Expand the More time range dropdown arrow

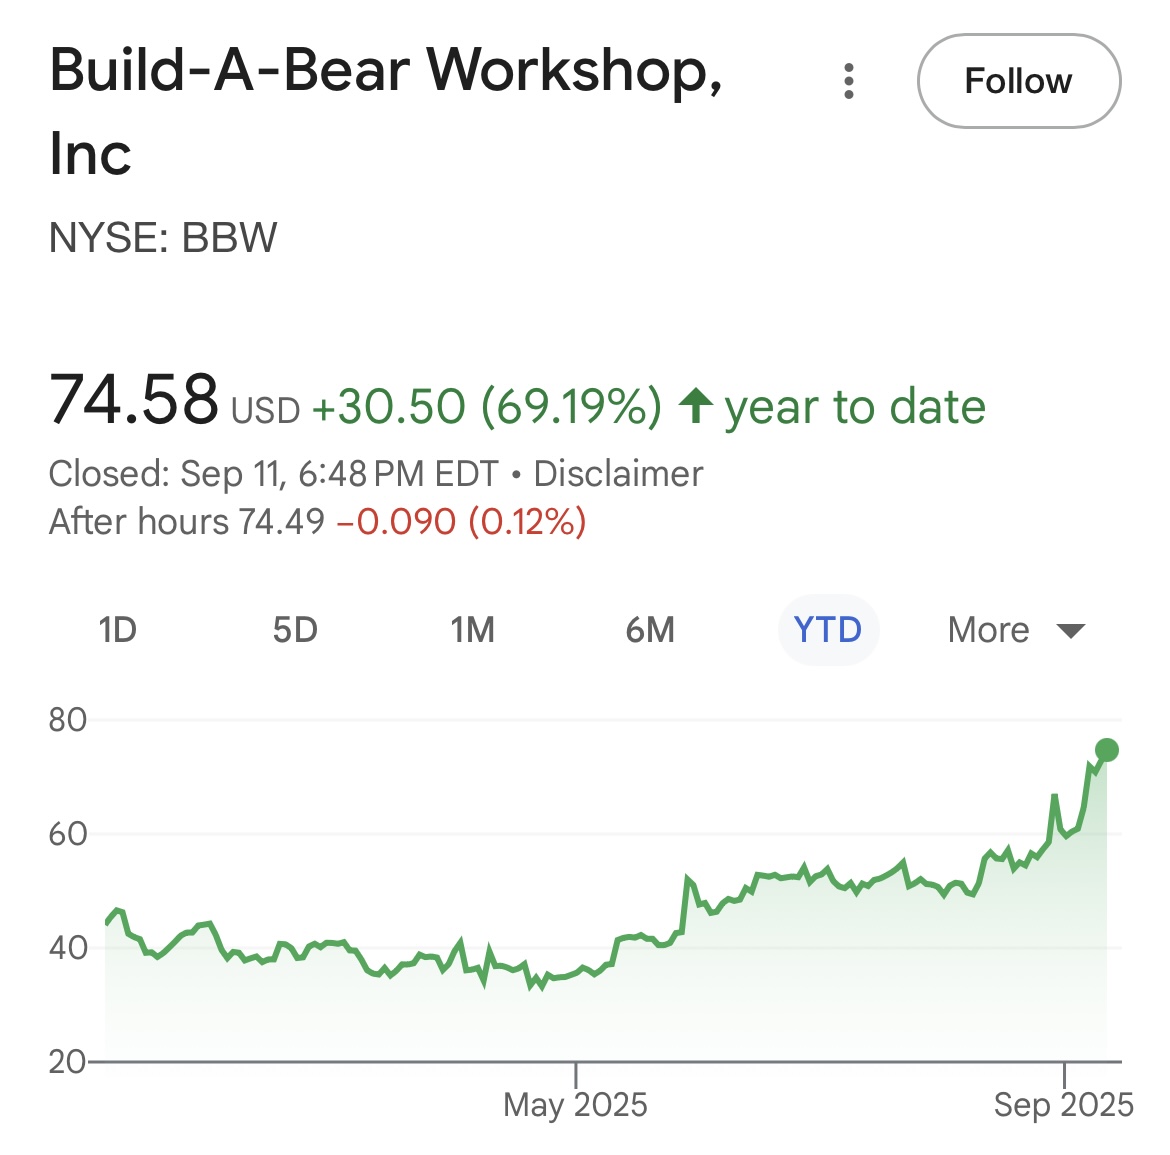pyautogui.click(x=1071, y=631)
